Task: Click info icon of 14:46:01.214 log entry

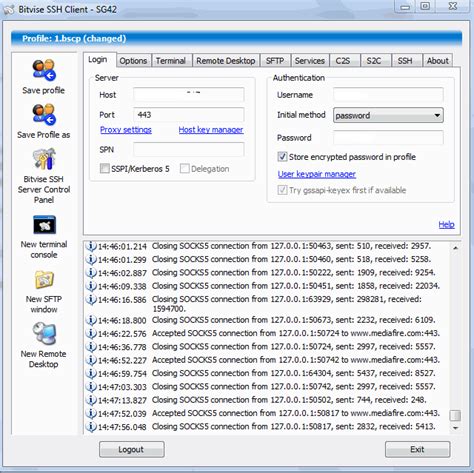Action: tap(91, 246)
